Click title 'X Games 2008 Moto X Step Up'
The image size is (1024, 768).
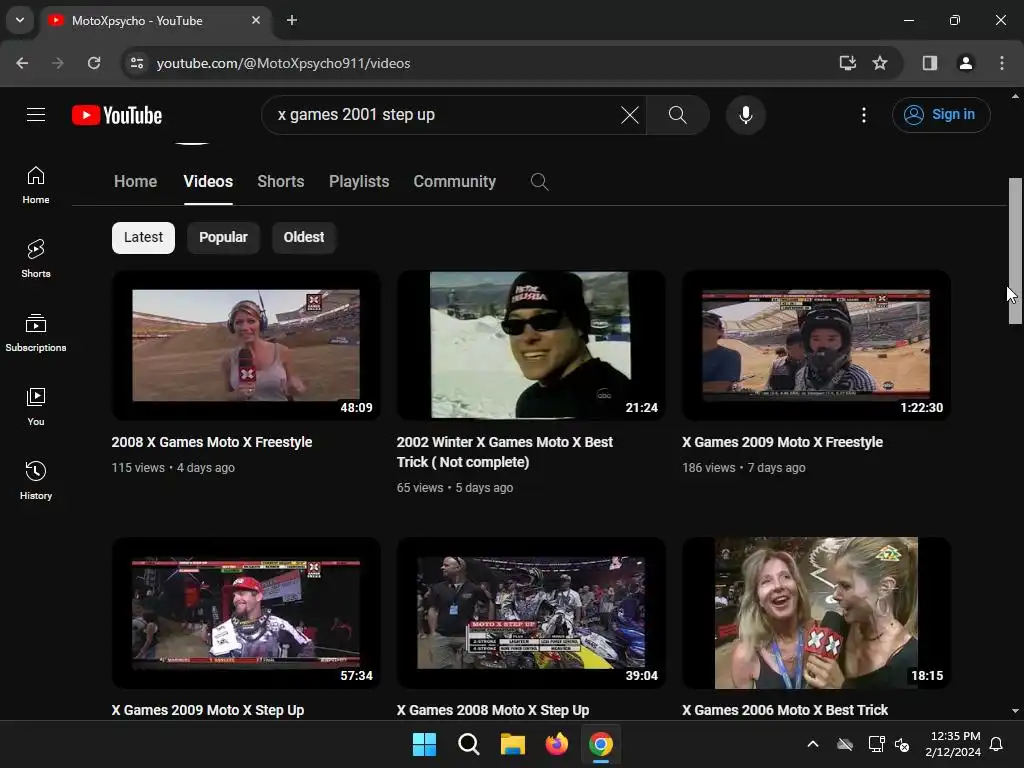(493, 710)
